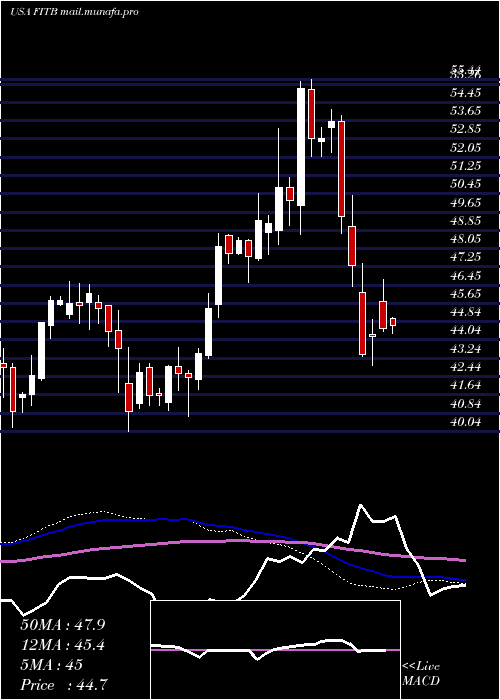Click the Price : 44.7 readout
This screenshot has height=700, width=500.
coord(63,685)
